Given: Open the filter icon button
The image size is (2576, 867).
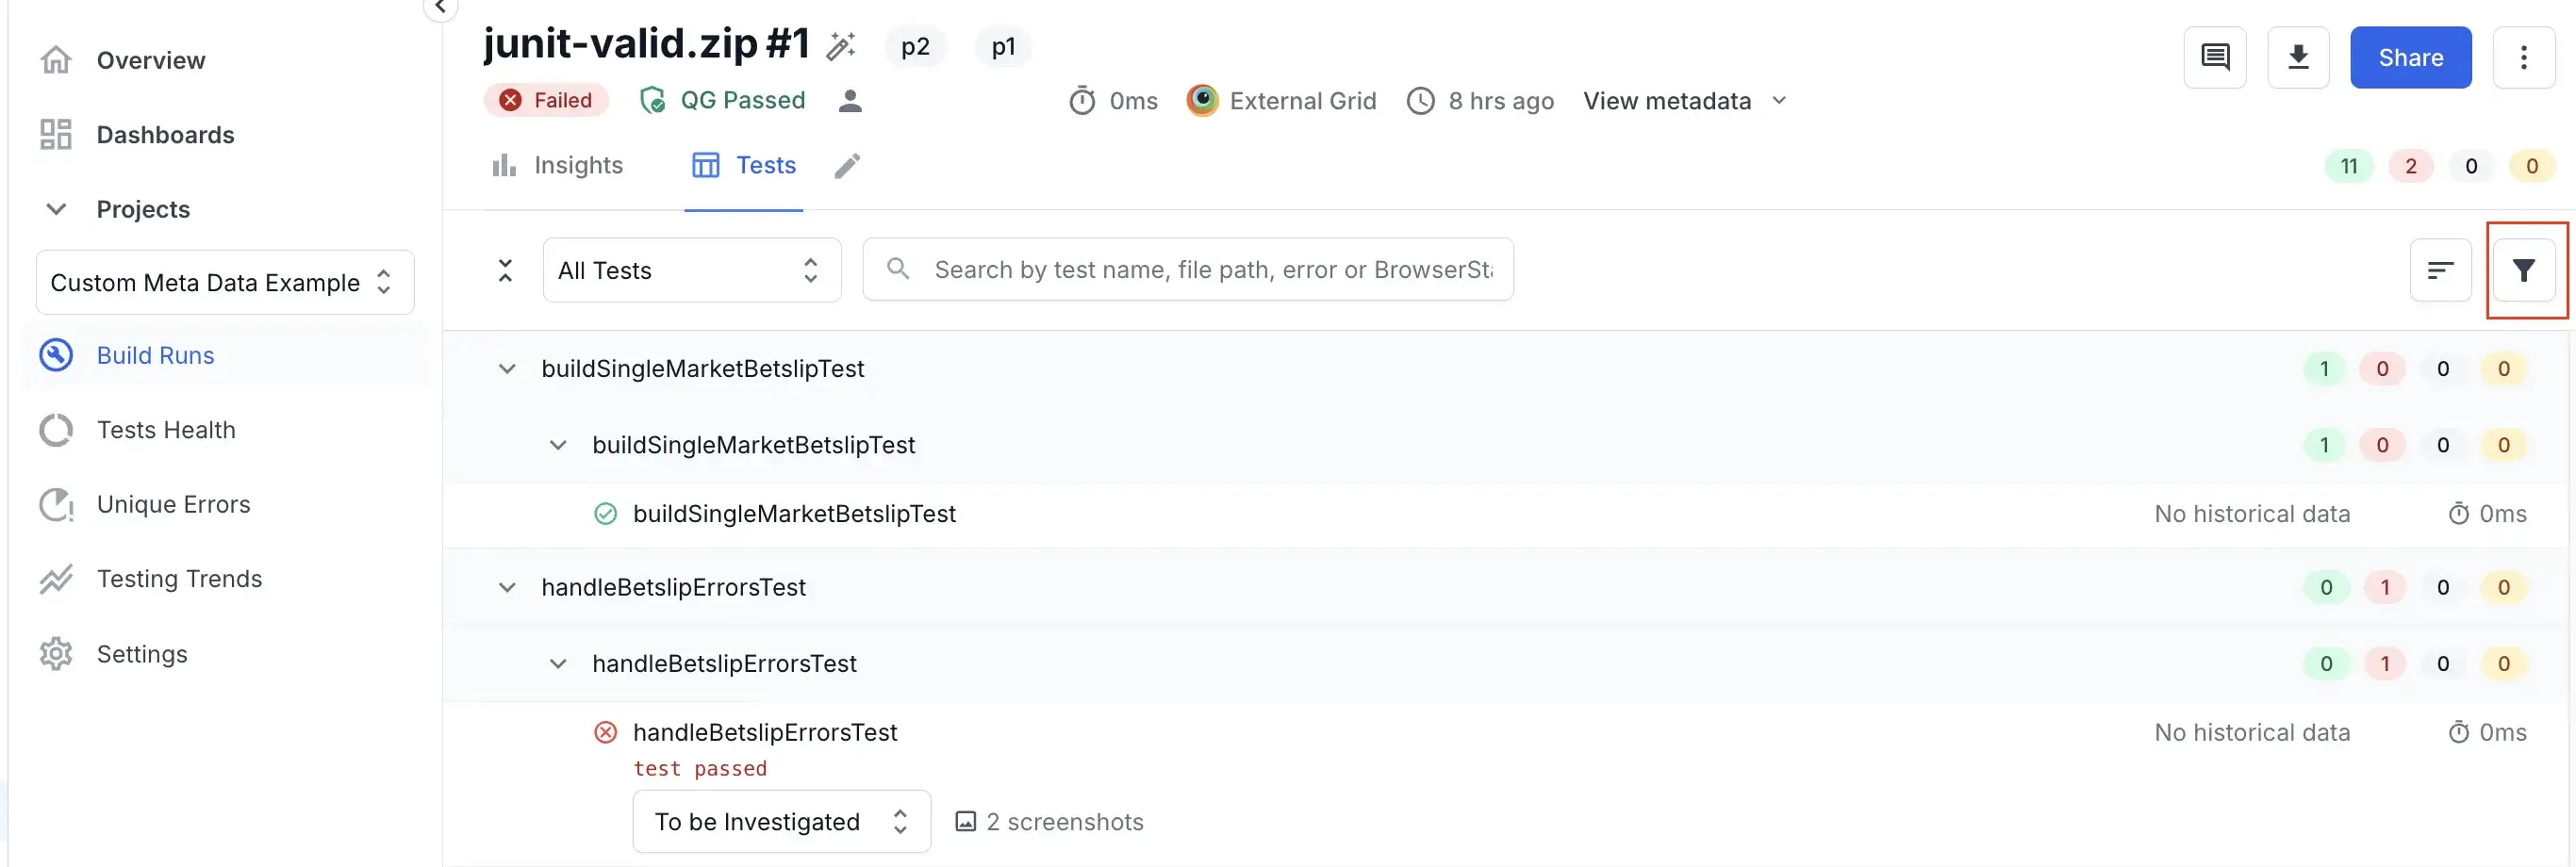Looking at the screenshot, I should (2523, 270).
